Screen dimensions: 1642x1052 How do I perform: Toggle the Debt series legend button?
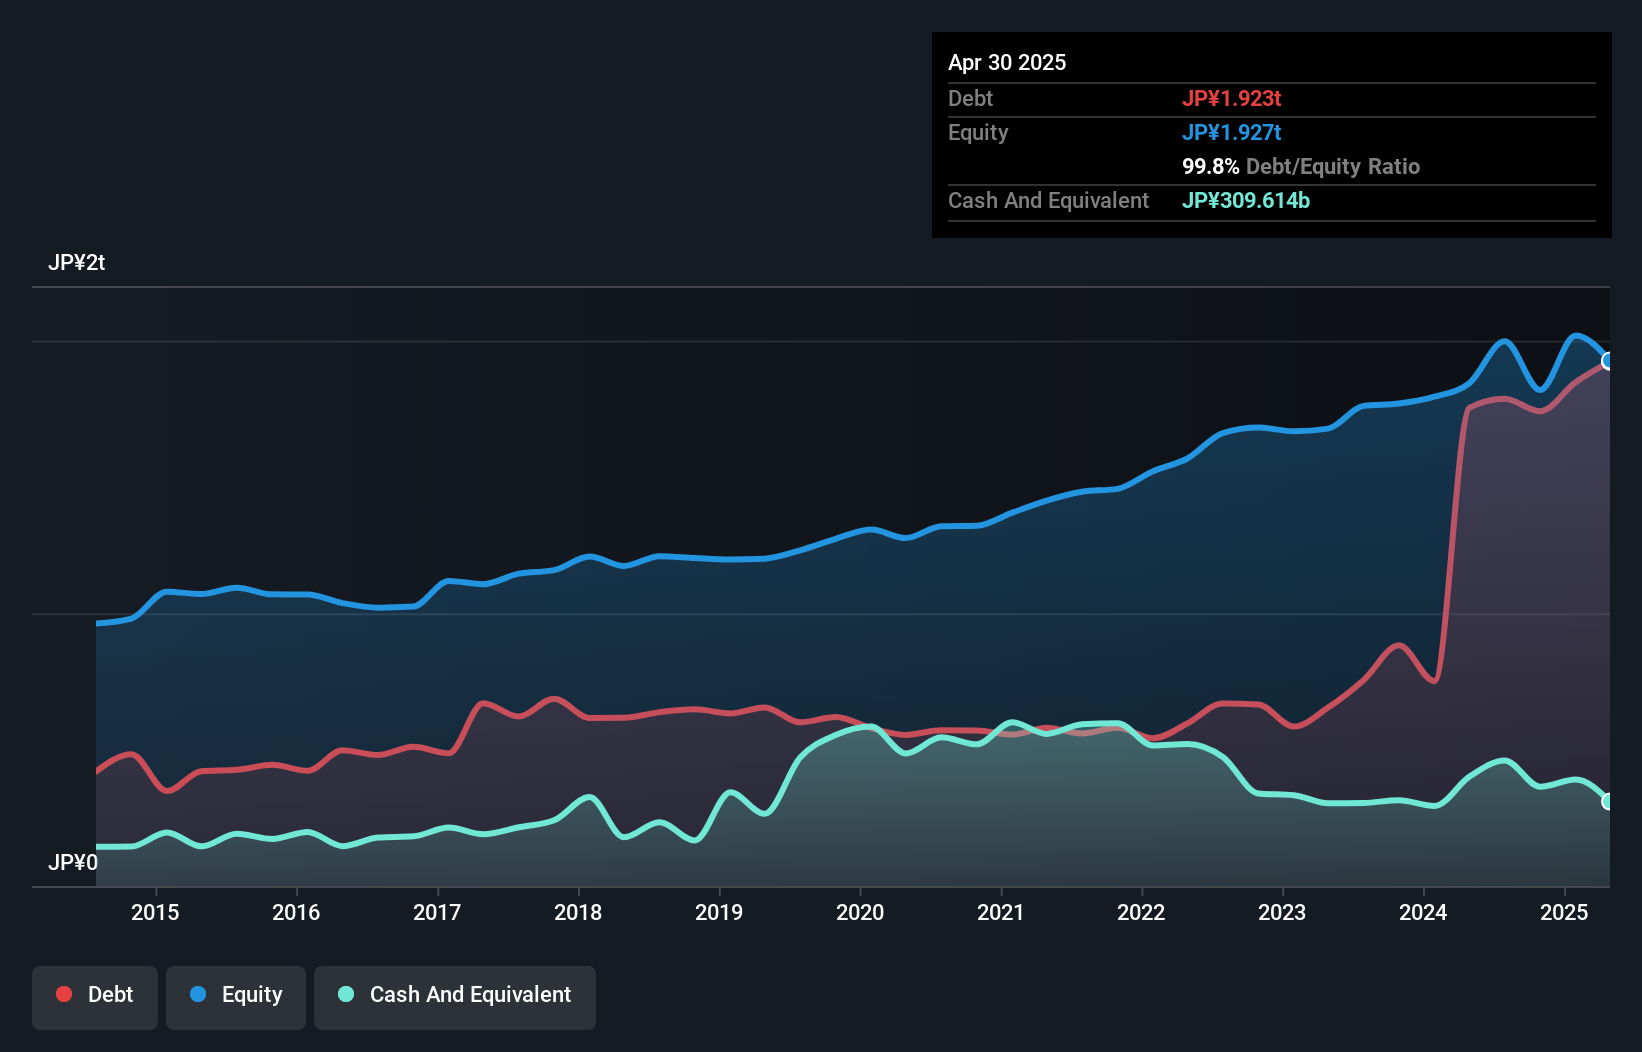[x=95, y=997]
